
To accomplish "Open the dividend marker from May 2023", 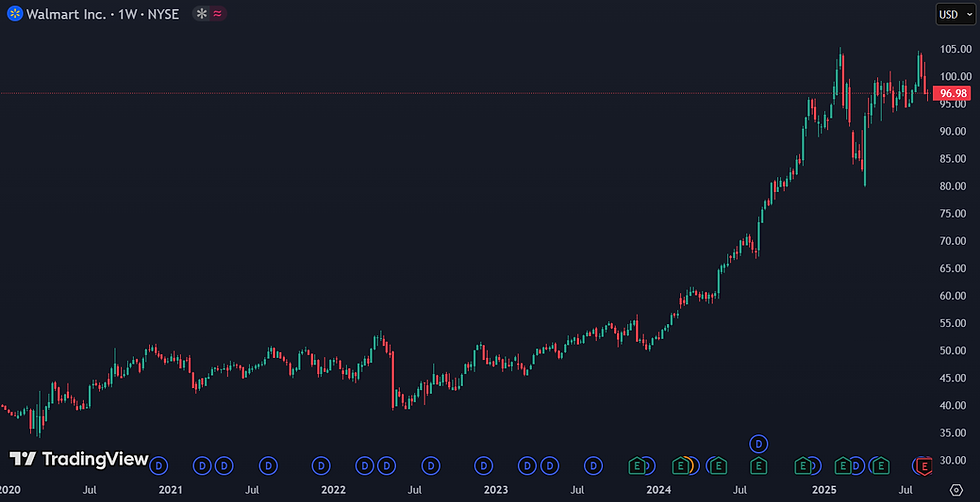I will [x=549, y=465].
